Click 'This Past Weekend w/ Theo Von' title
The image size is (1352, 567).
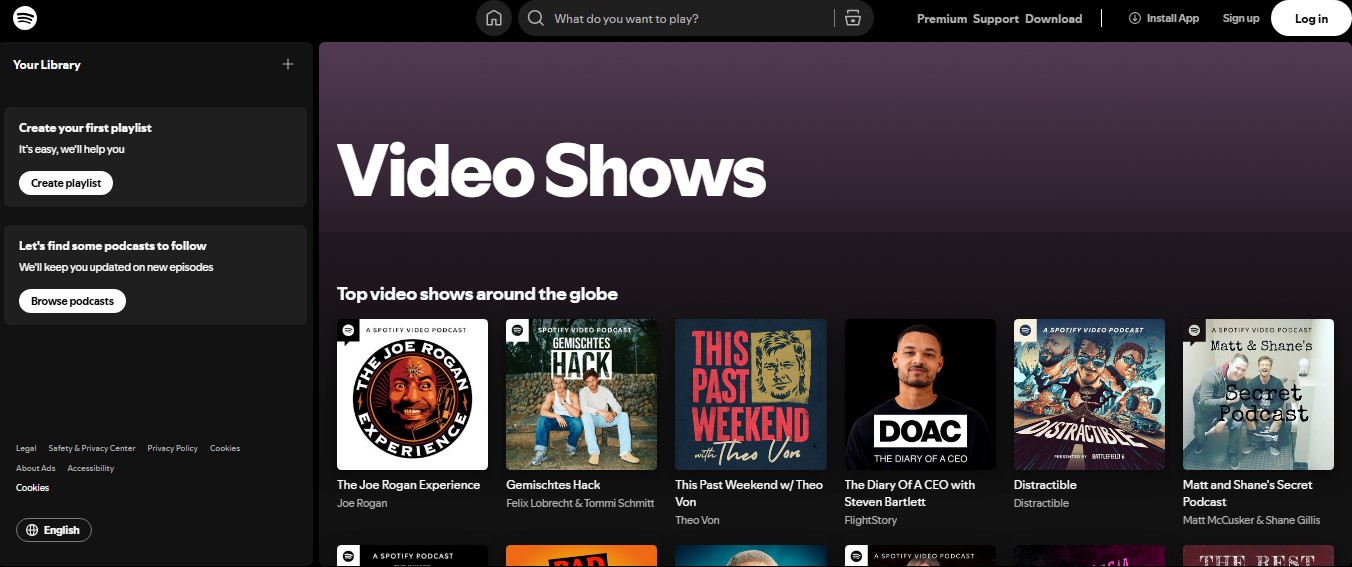click(749, 493)
